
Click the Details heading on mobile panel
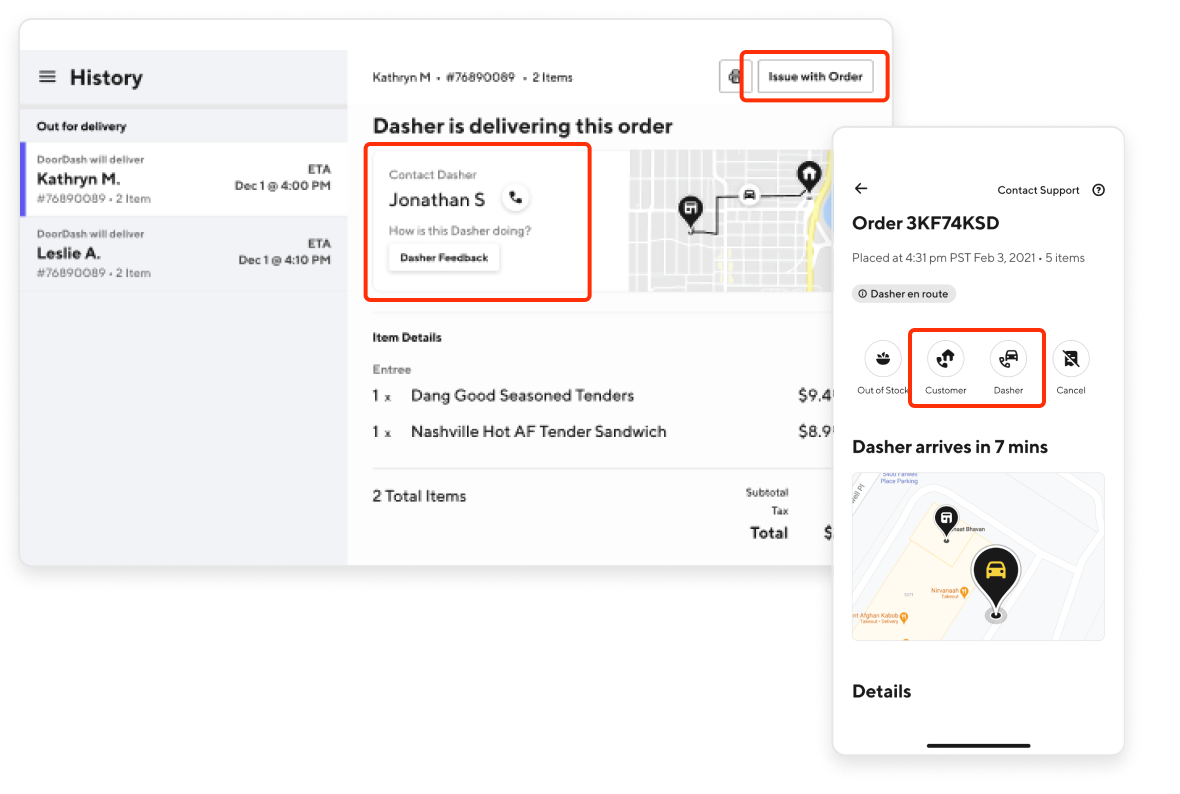point(881,692)
